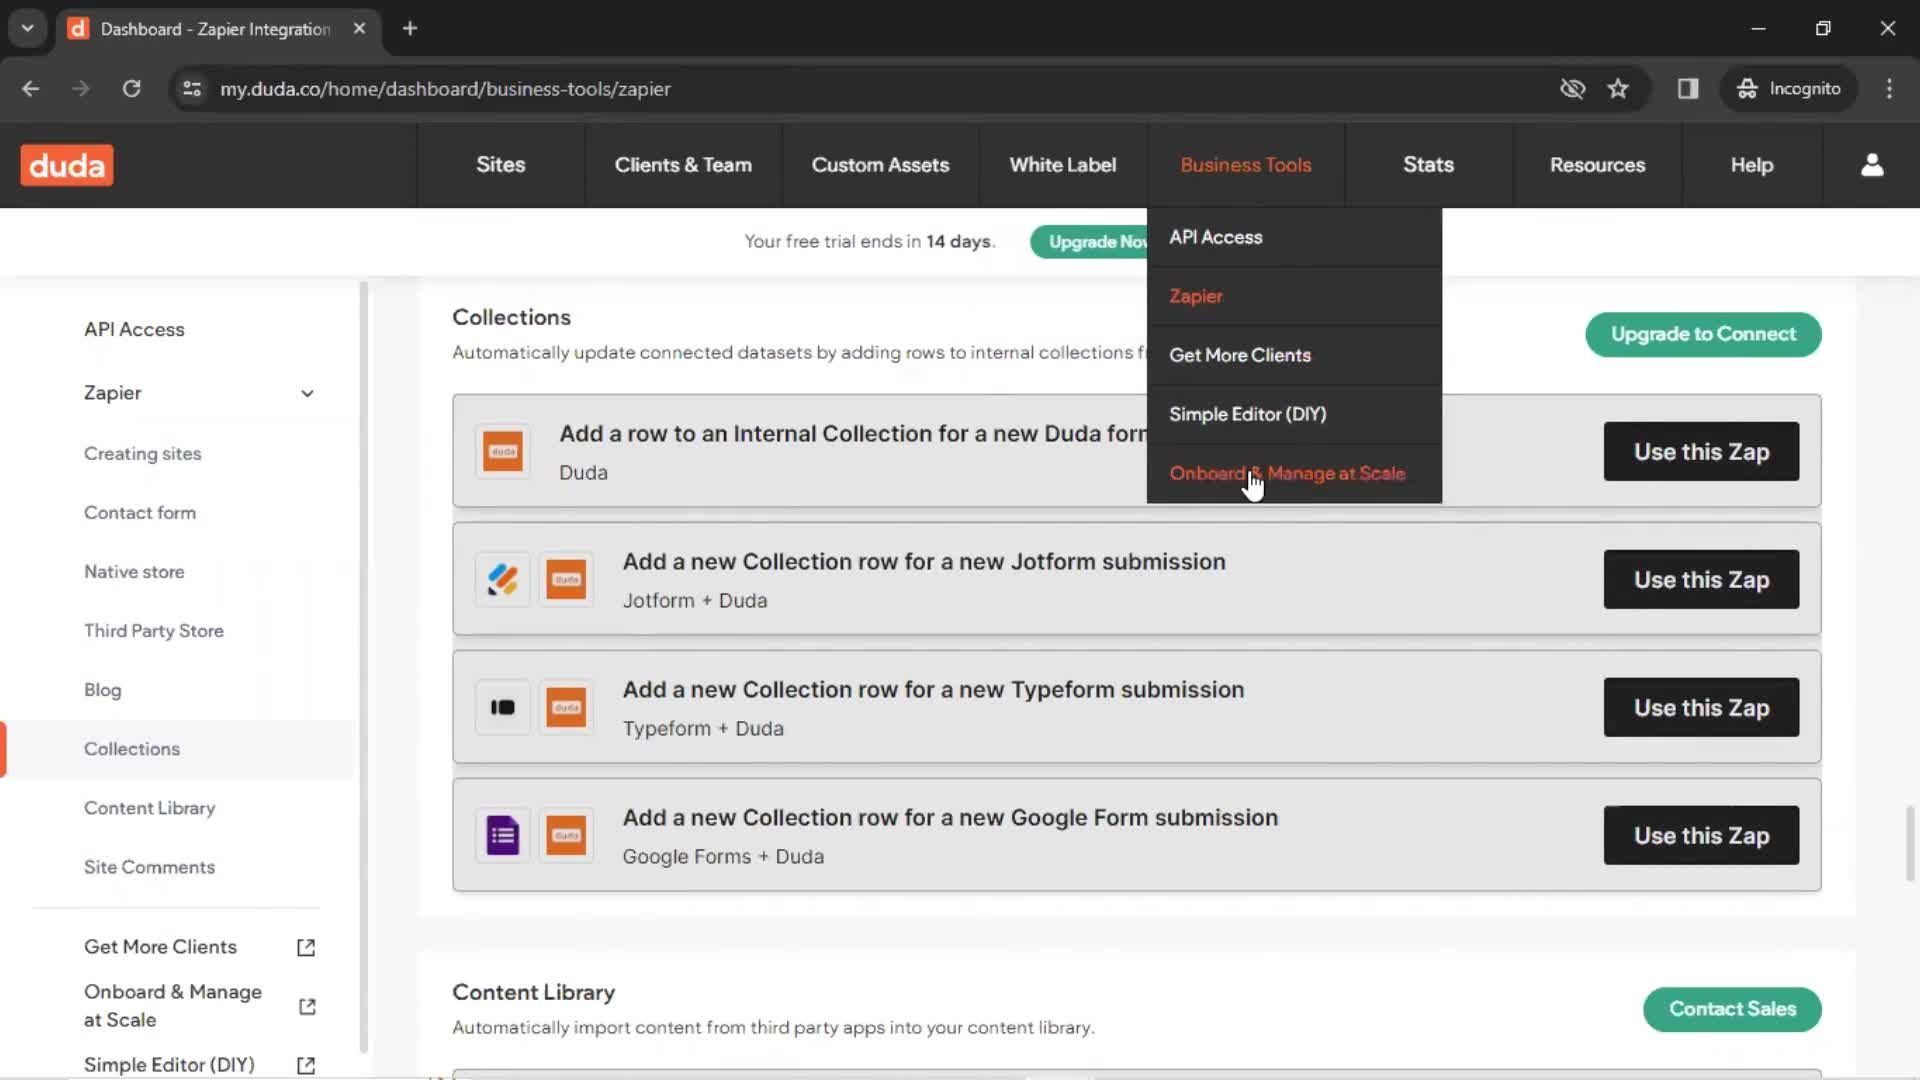Click 'Add a new Collection row for a new Jotform submission'
The width and height of the screenshot is (1920, 1080).
[924, 562]
